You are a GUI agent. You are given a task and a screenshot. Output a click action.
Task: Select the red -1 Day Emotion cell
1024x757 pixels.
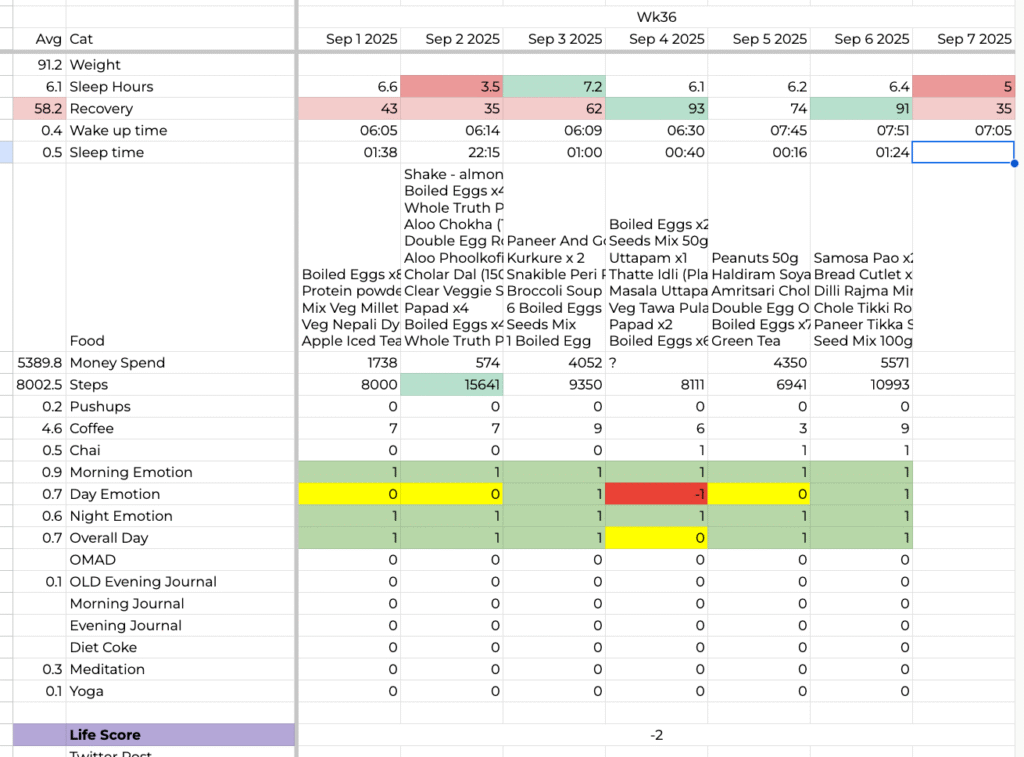point(657,494)
